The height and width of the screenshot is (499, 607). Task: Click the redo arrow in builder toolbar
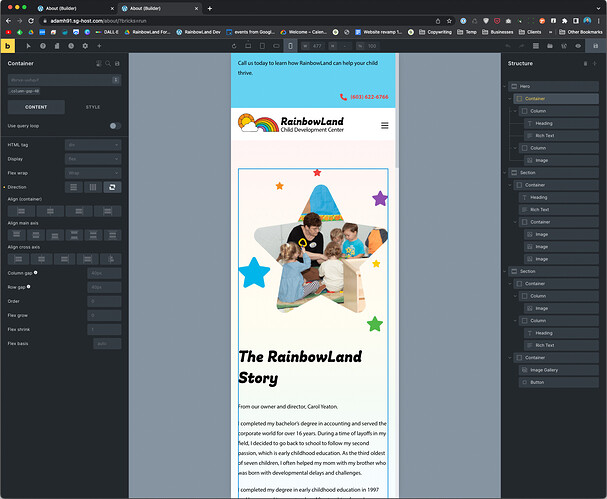pos(521,46)
